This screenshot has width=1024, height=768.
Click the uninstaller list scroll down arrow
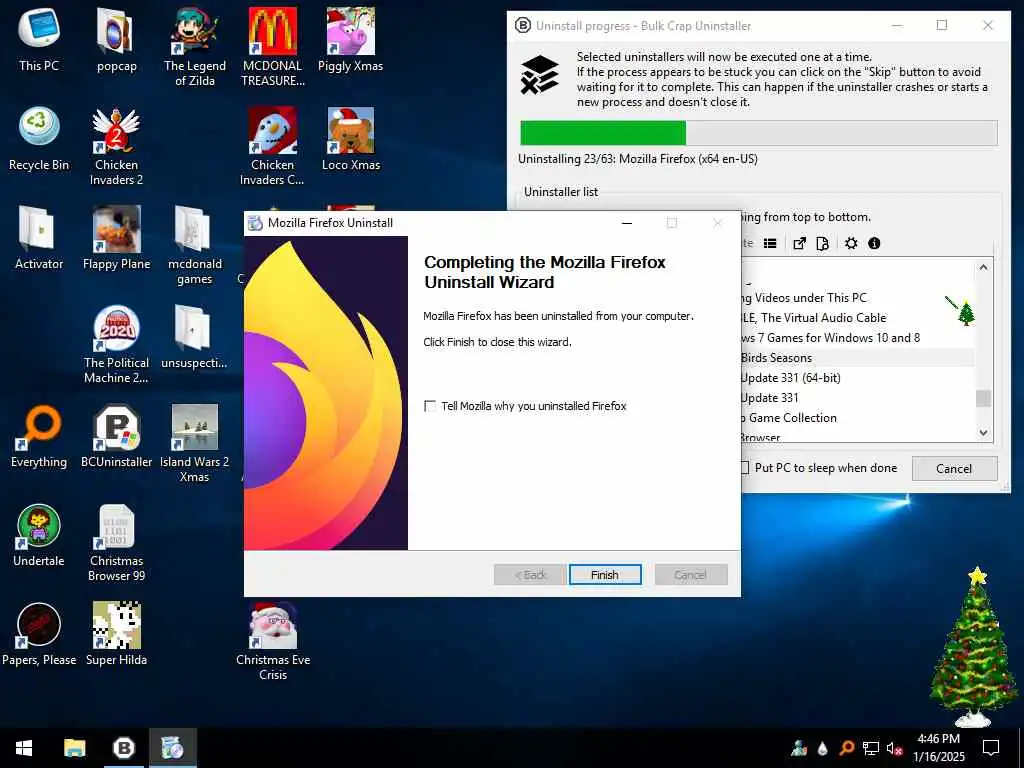coord(983,432)
